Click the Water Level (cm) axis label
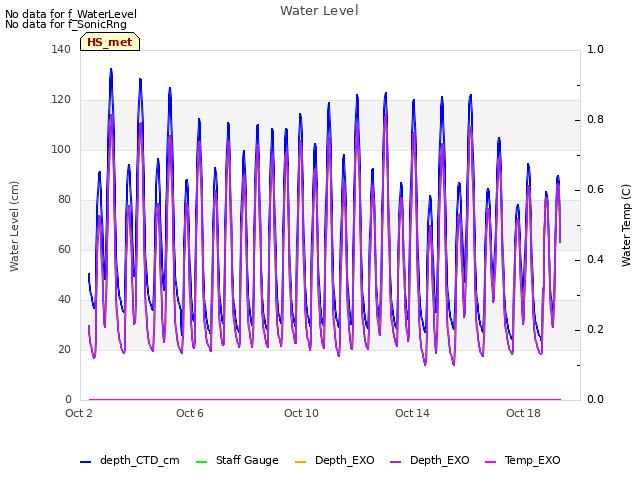This screenshot has height=480, width=640. pyautogui.click(x=14, y=226)
